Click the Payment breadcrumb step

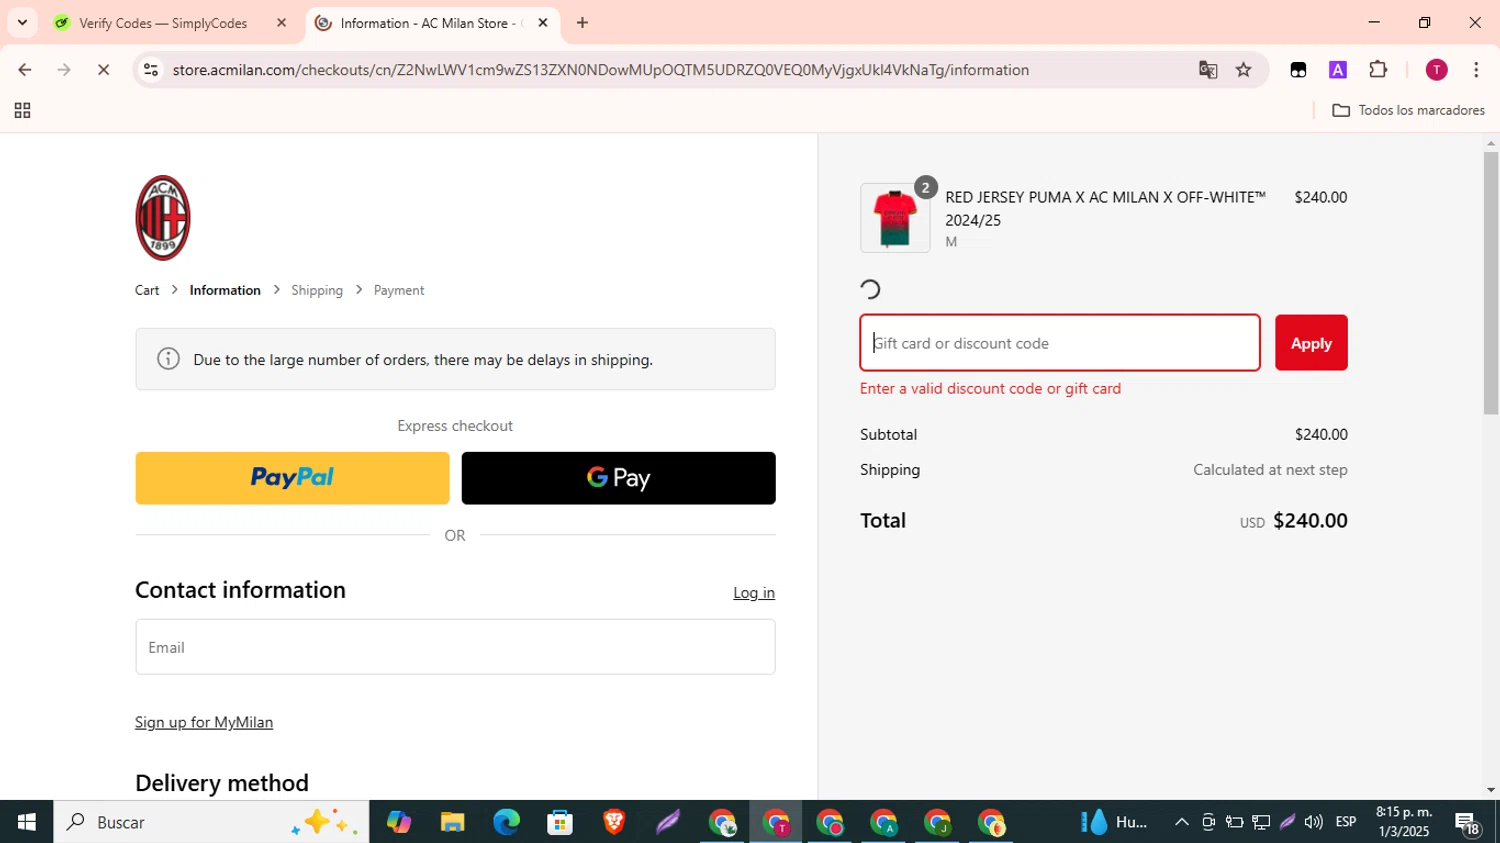click(399, 290)
